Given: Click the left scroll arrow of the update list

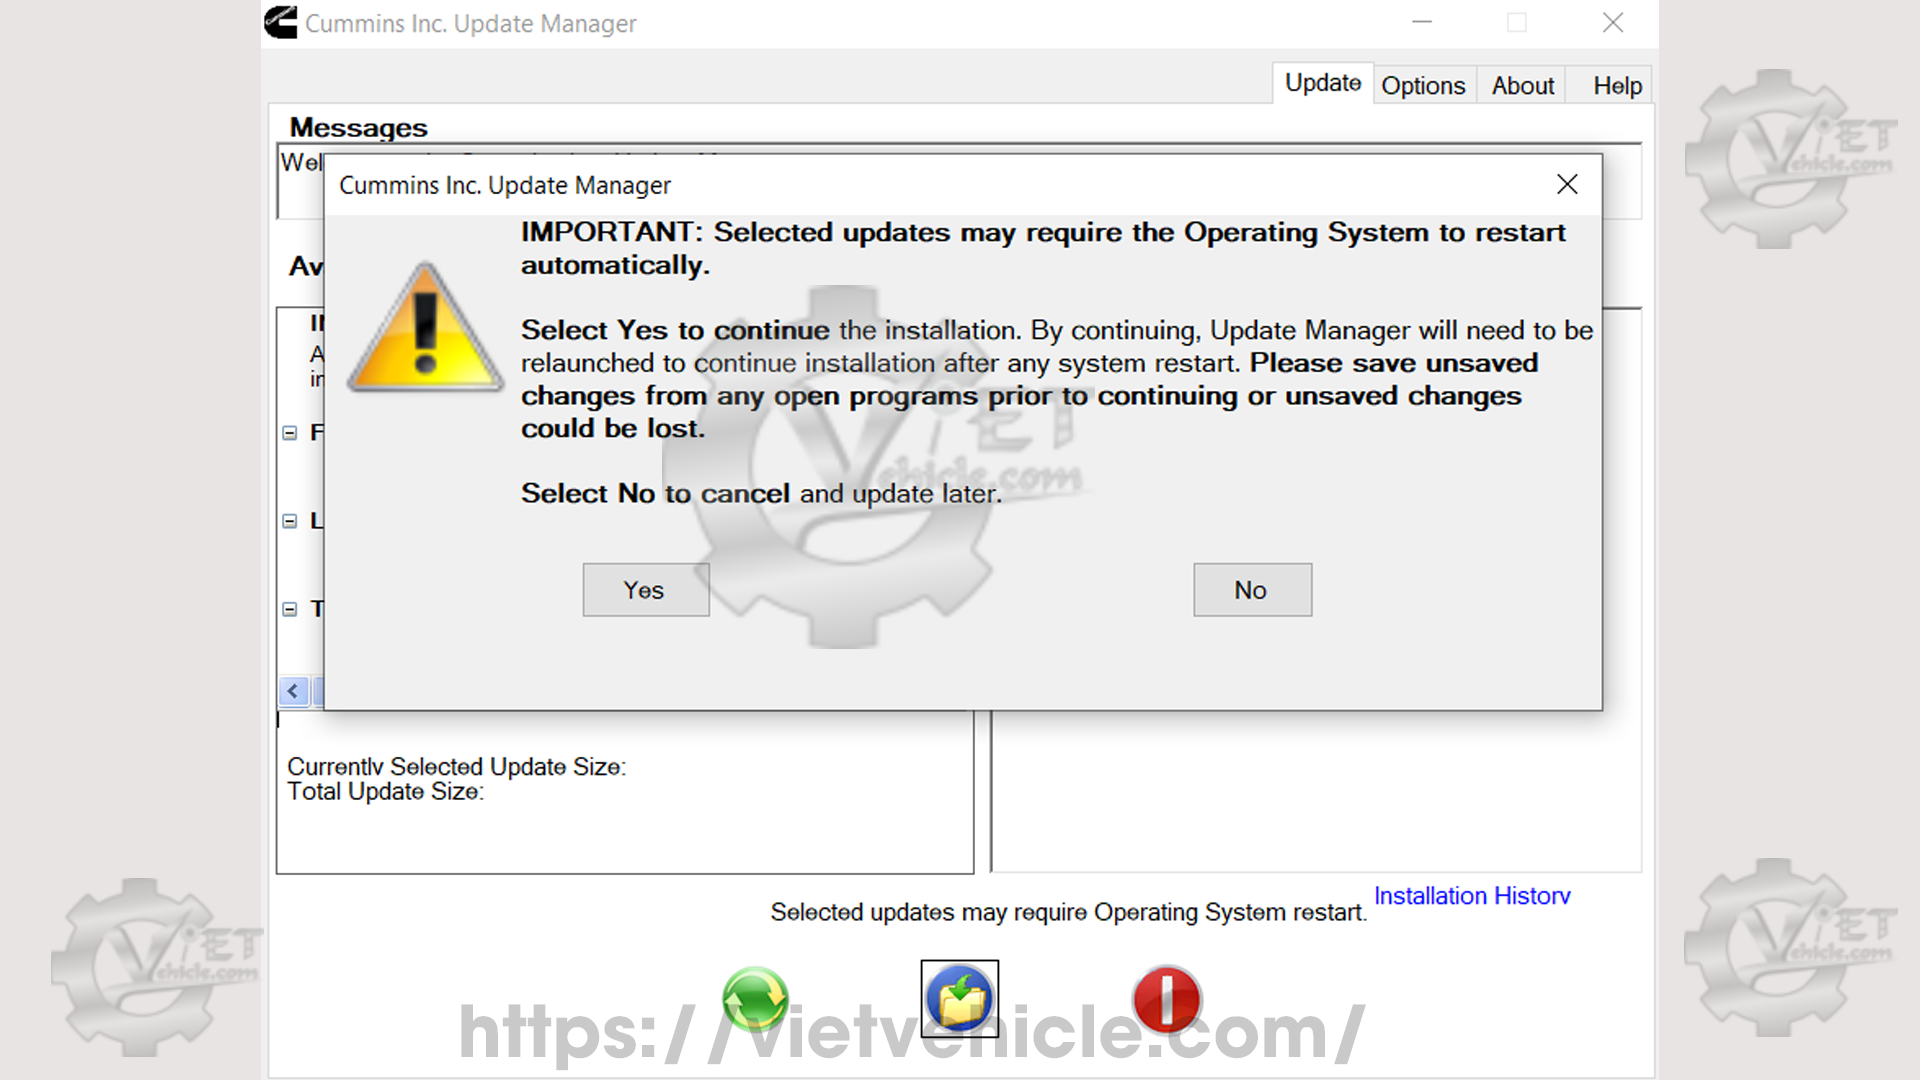Looking at the screenshot, I should point(293,691).
